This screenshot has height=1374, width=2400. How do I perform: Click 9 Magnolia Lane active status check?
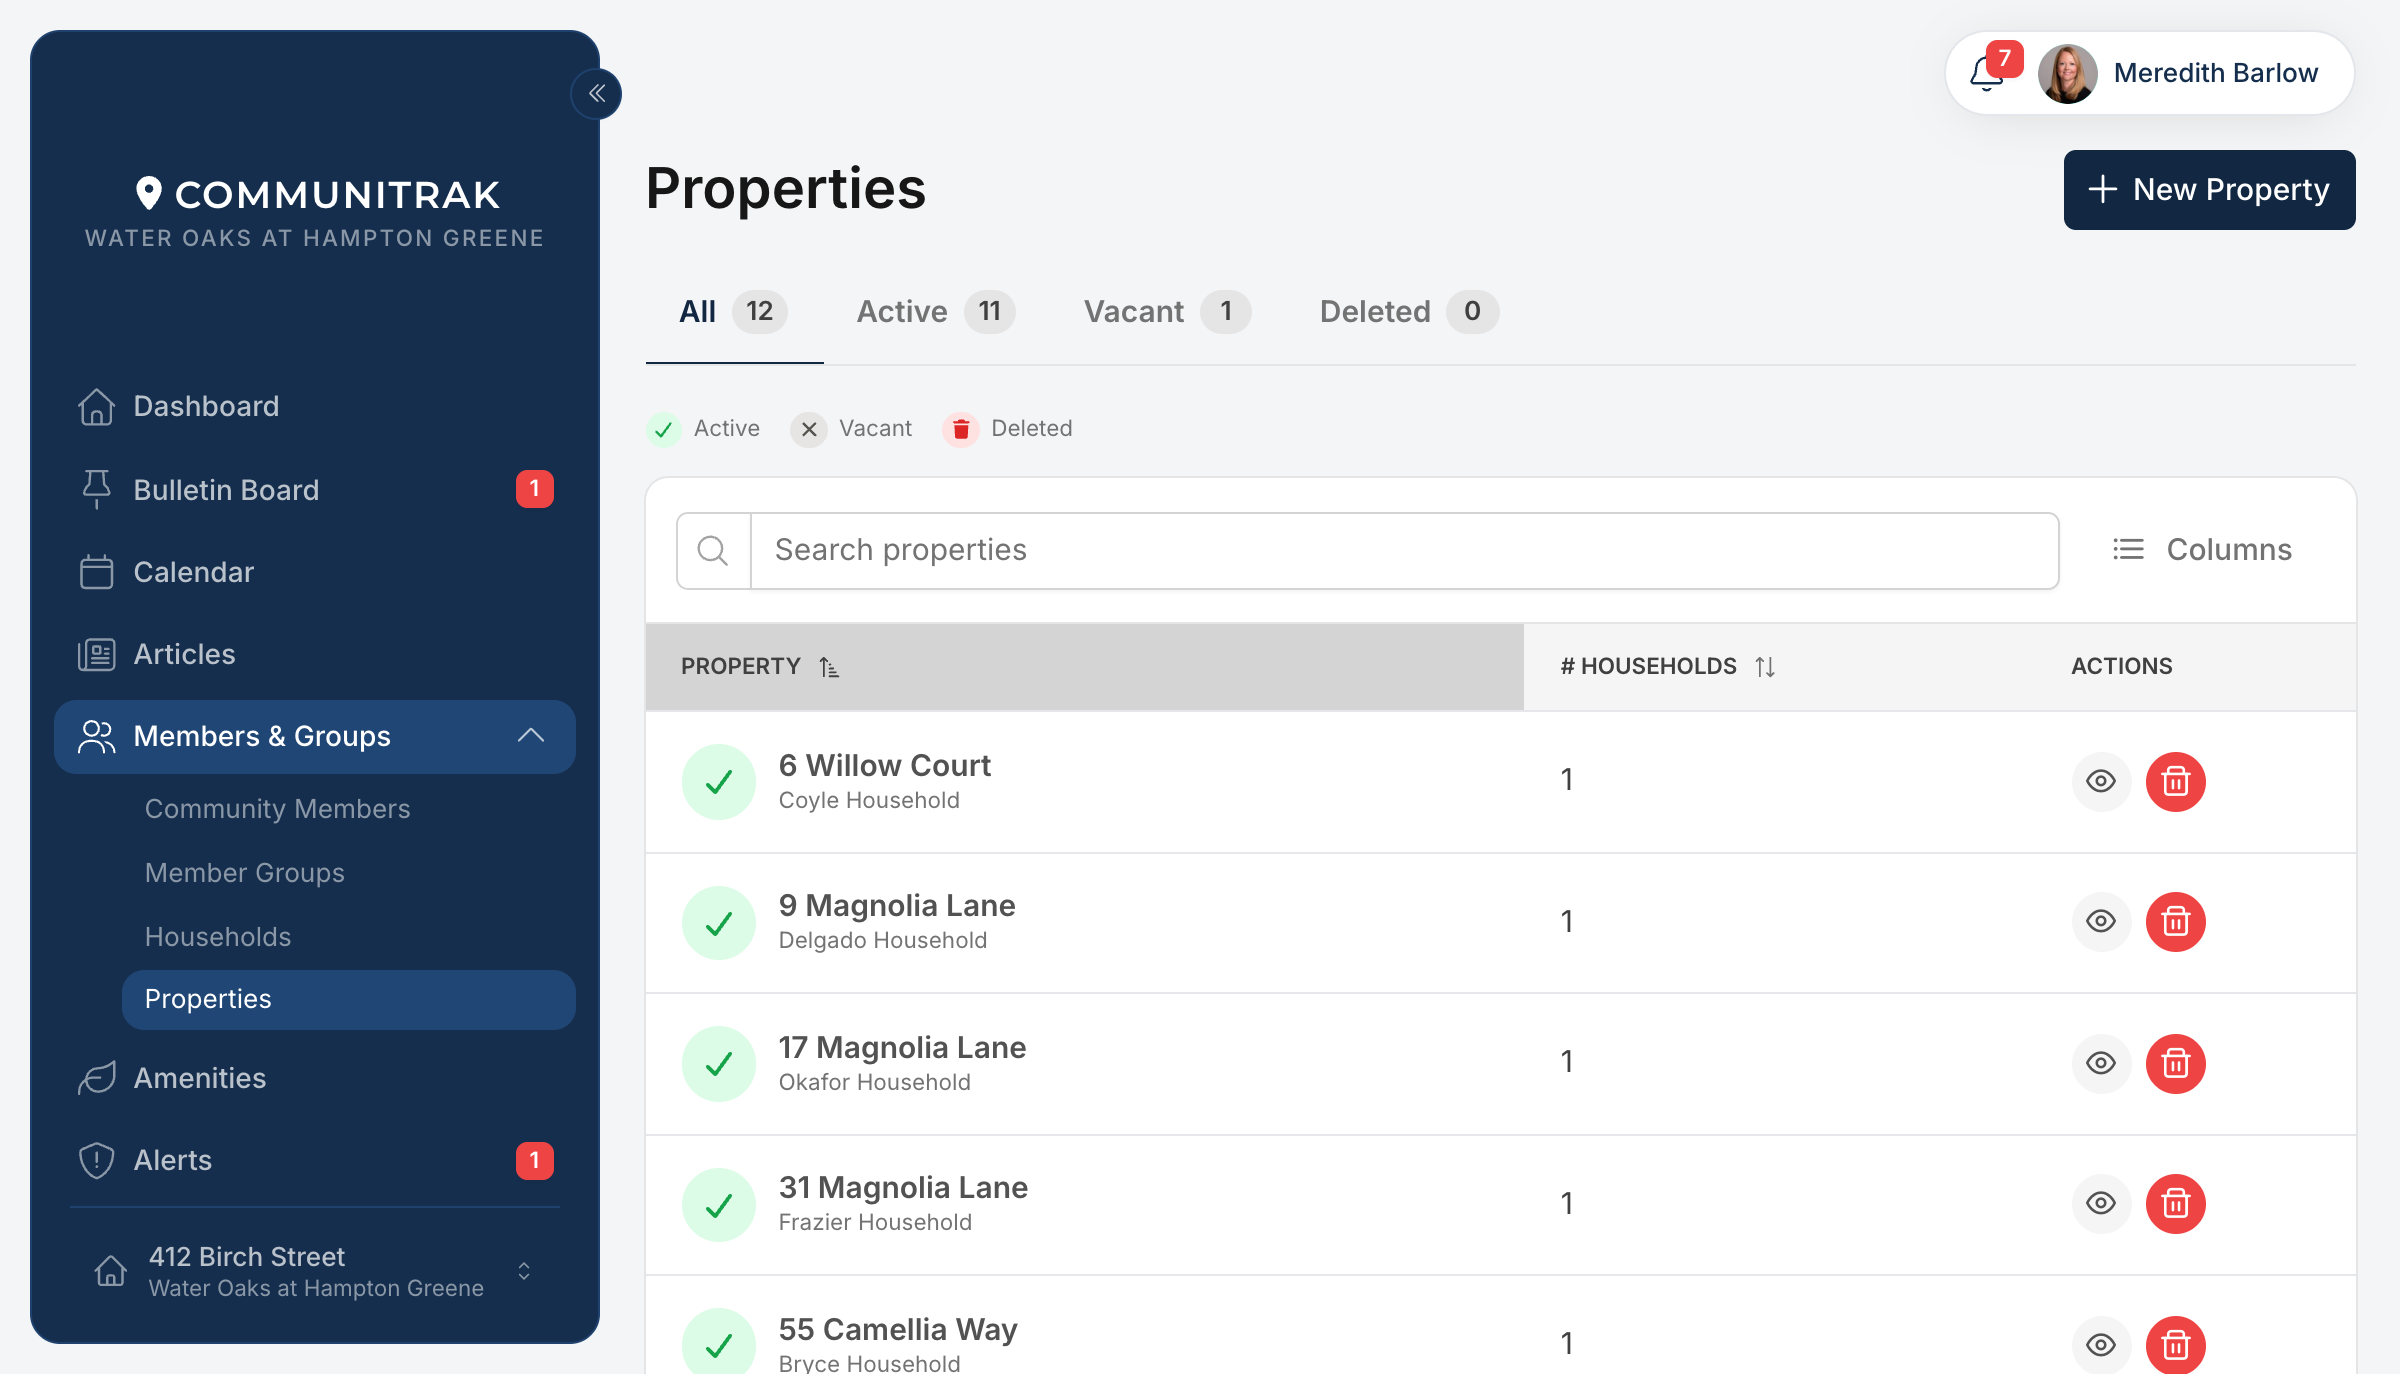719,923
